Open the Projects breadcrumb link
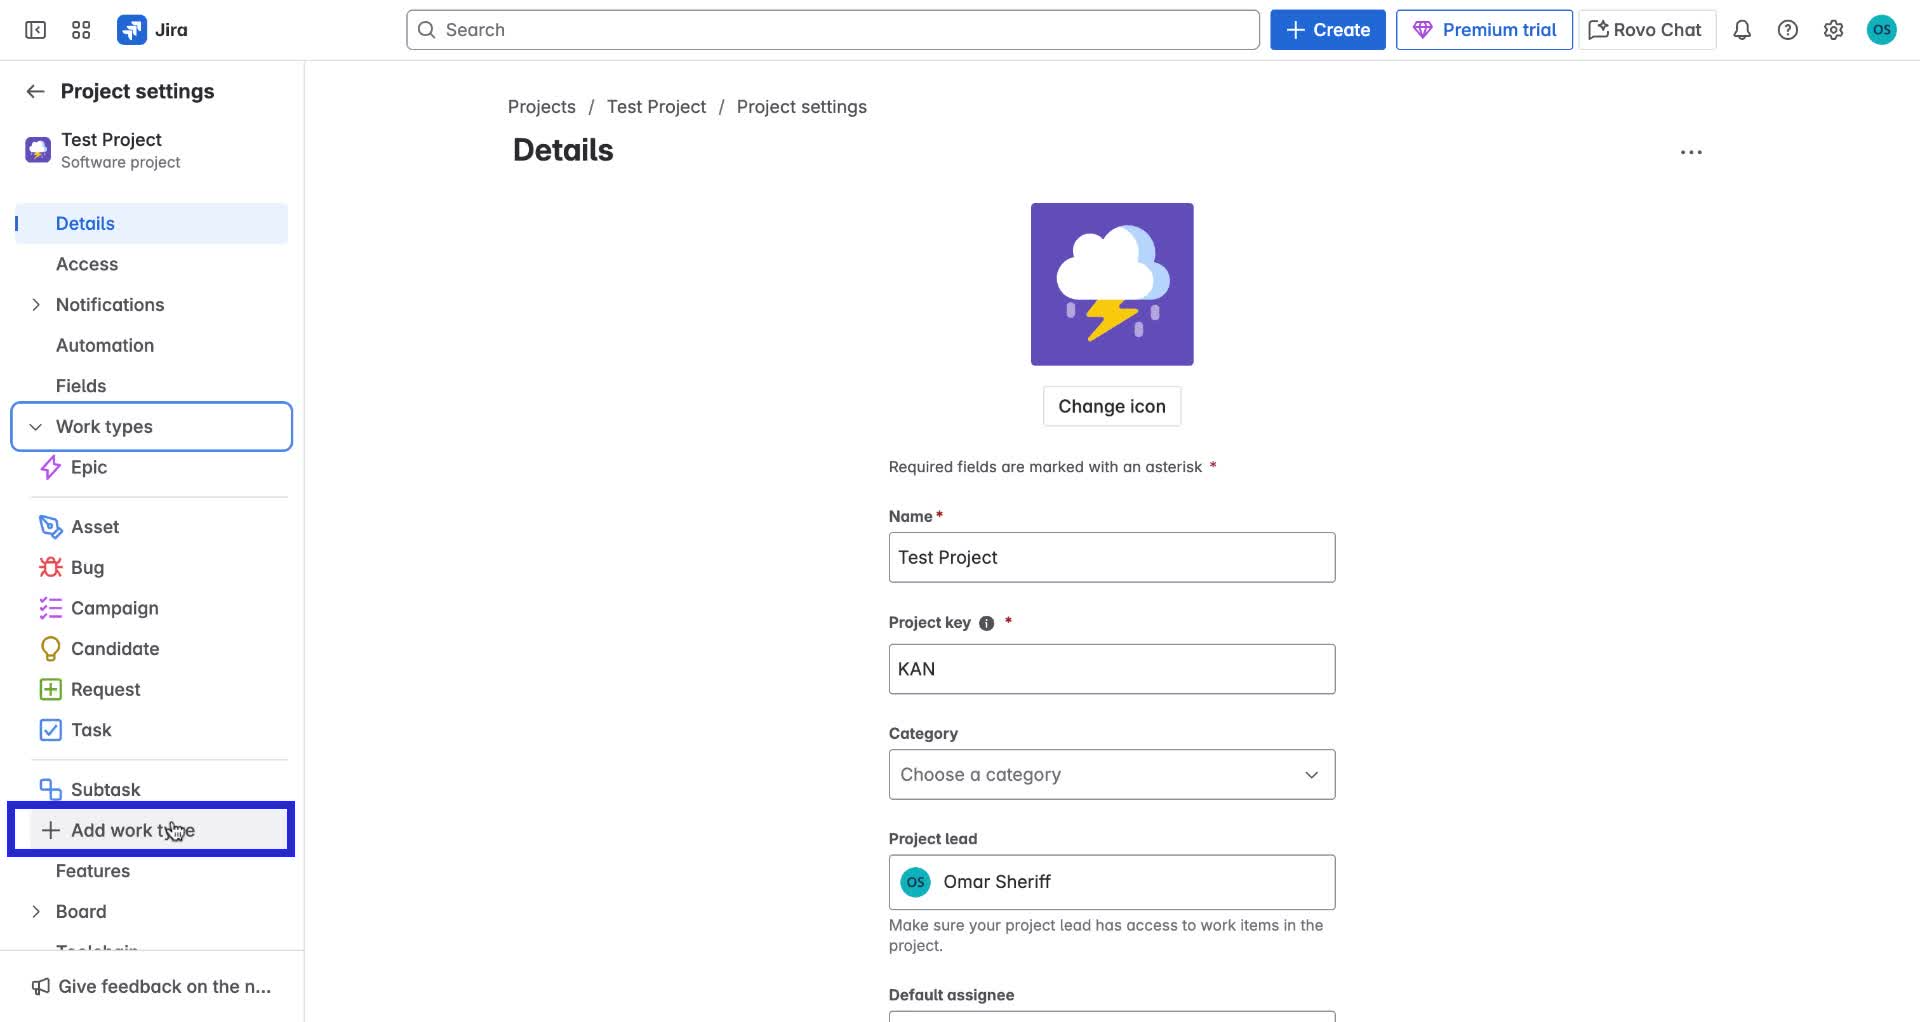The height and width of the screenshot is (1022, 1920). (x=541, y=106)
